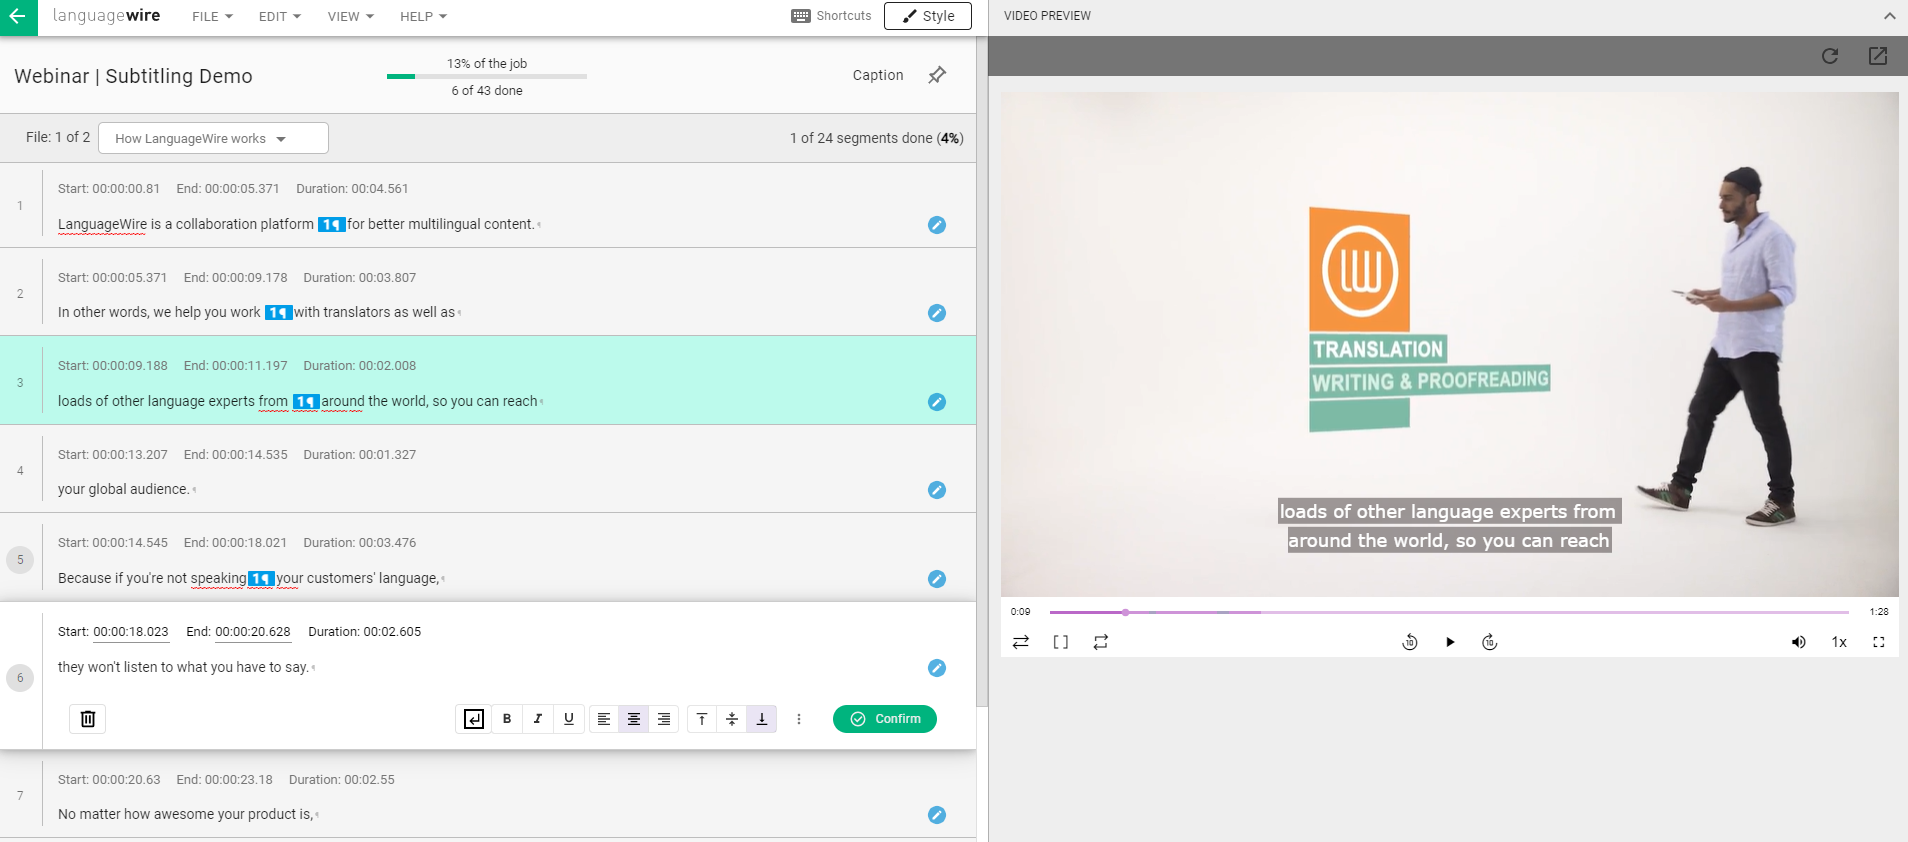Play the video preview
1908x842 pixels.
point(1450,642)
